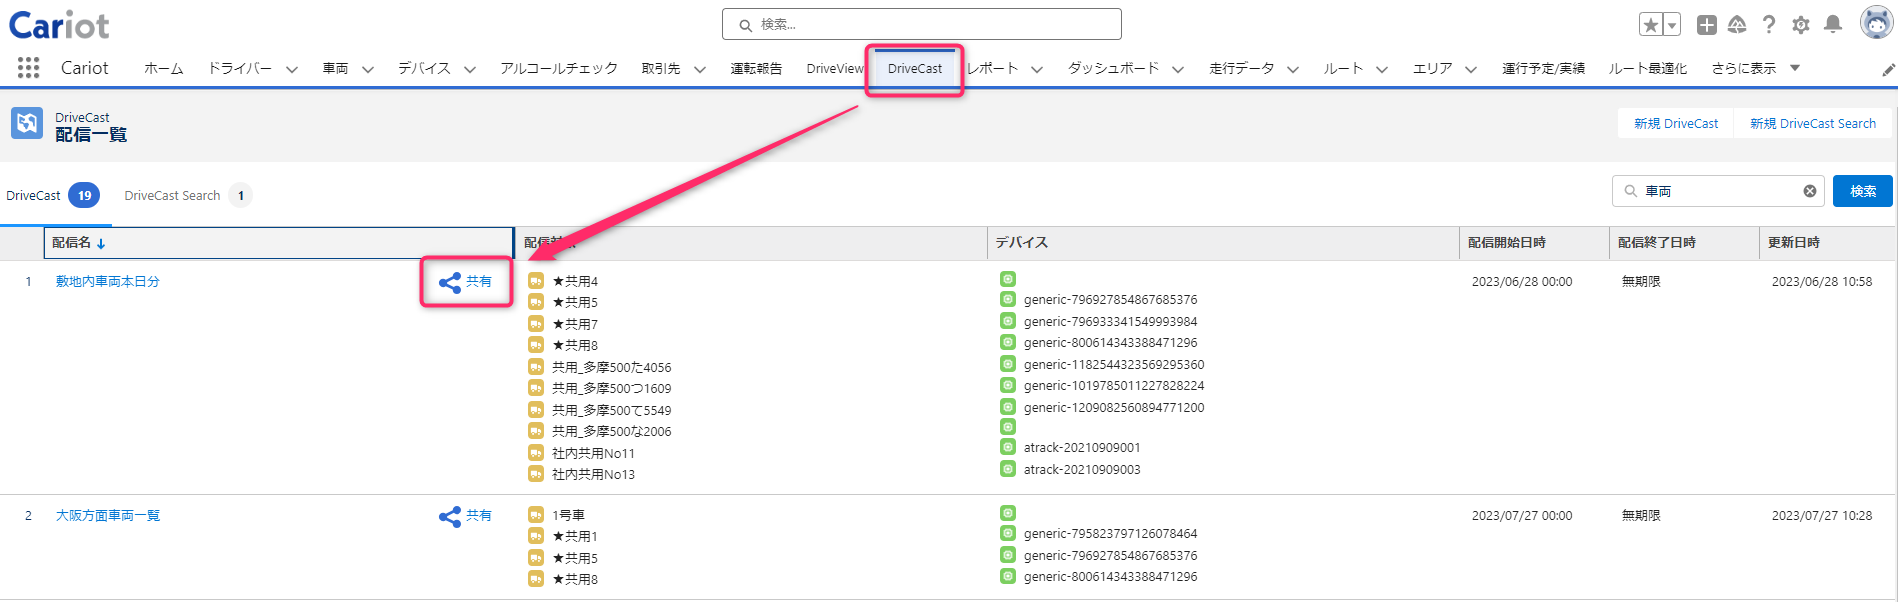Open the app launcher grid
1898x602 pixels.
click(x=29, y=67)
